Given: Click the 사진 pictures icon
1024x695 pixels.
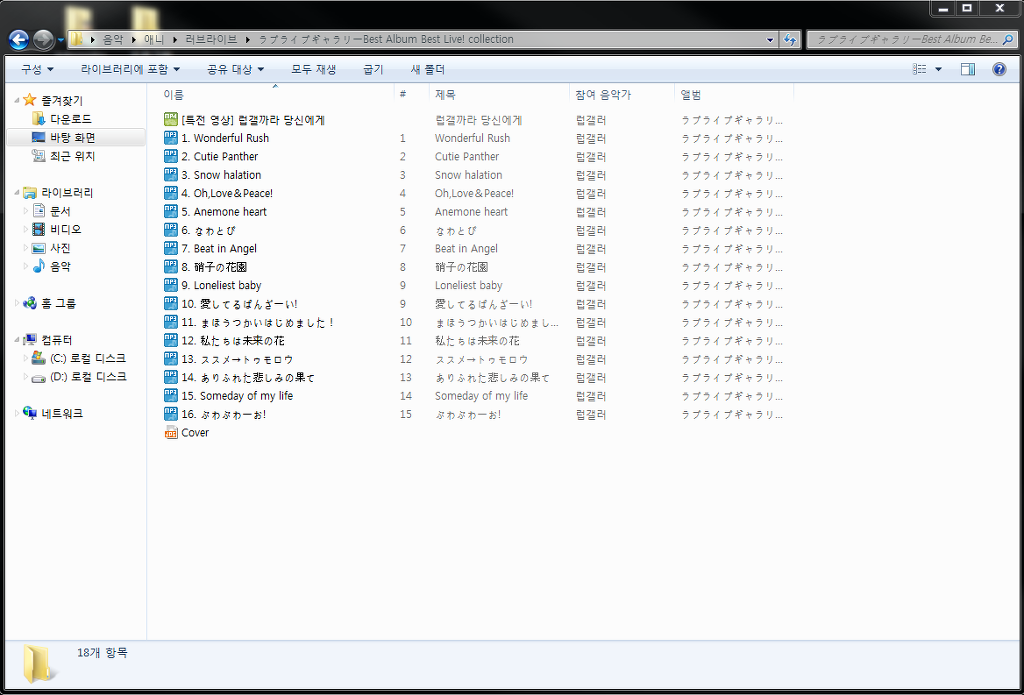Looking at the screenshot, I should (39, 248).
